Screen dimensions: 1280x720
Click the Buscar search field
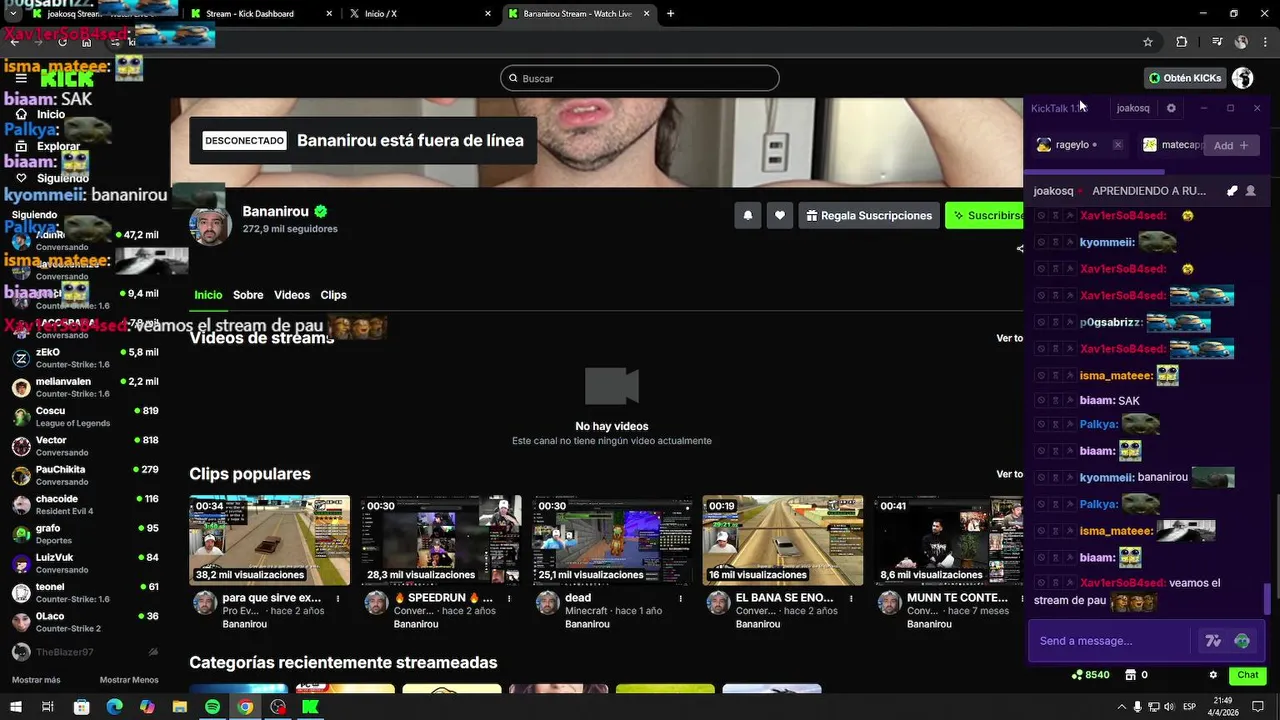639,78
